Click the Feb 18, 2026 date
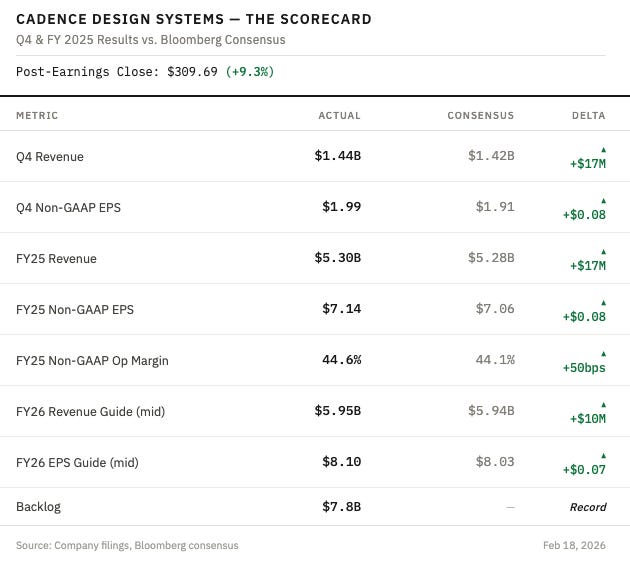The width and height of the screenshot is (630, 562). click(575, 545)
